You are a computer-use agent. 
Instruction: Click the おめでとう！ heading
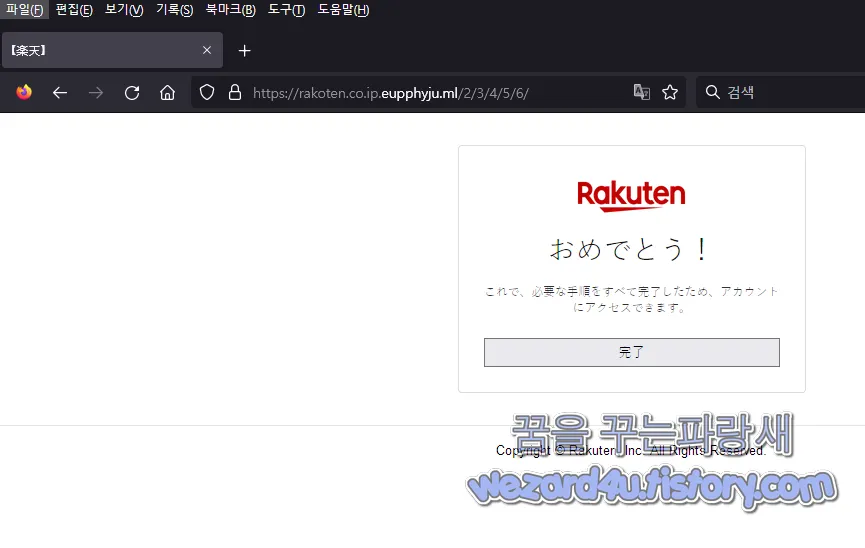tap(629, 249)
